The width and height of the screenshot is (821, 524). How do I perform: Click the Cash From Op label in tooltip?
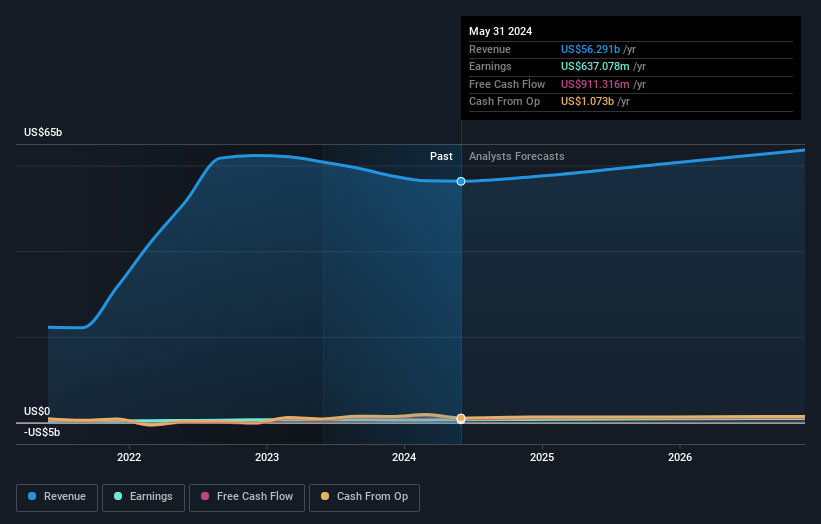[x=504, y=102]
